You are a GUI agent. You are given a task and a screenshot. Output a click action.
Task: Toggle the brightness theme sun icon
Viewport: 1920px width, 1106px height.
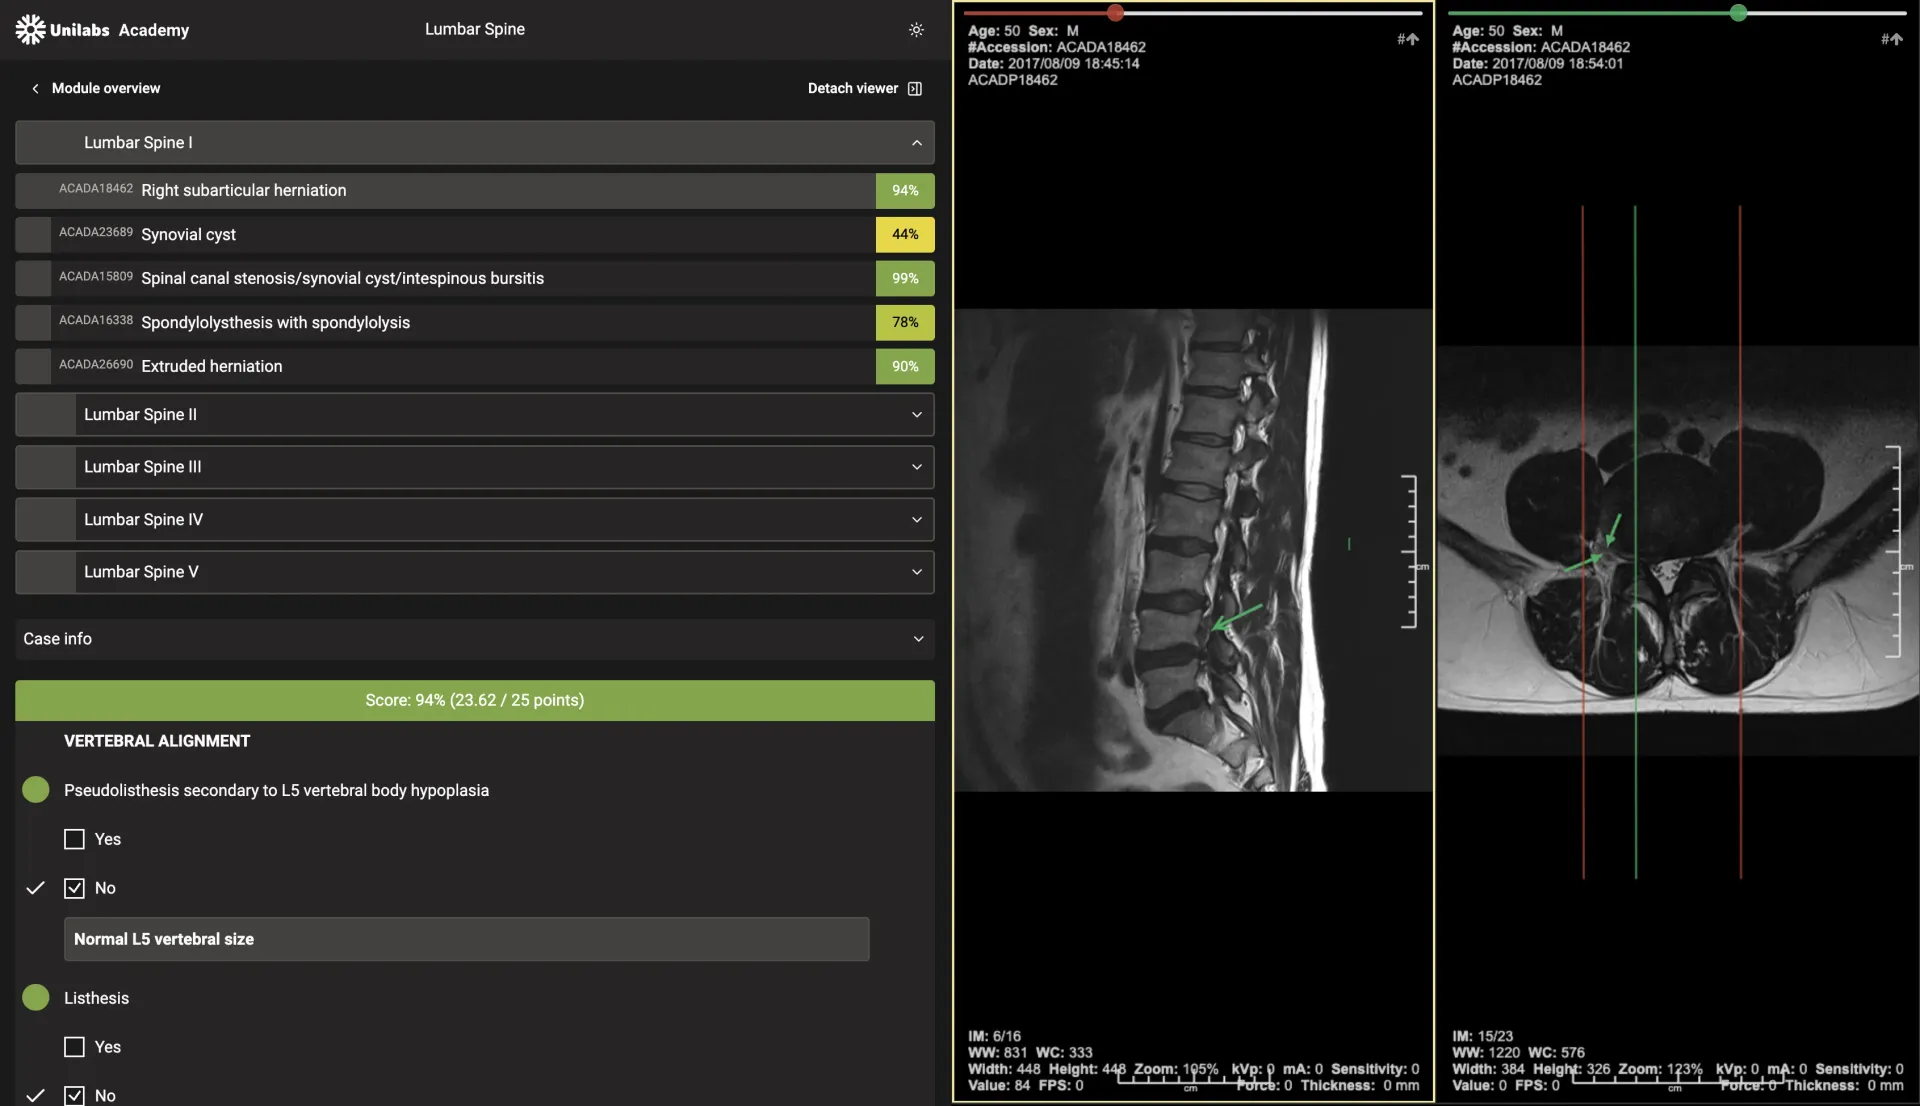point(916,30)
